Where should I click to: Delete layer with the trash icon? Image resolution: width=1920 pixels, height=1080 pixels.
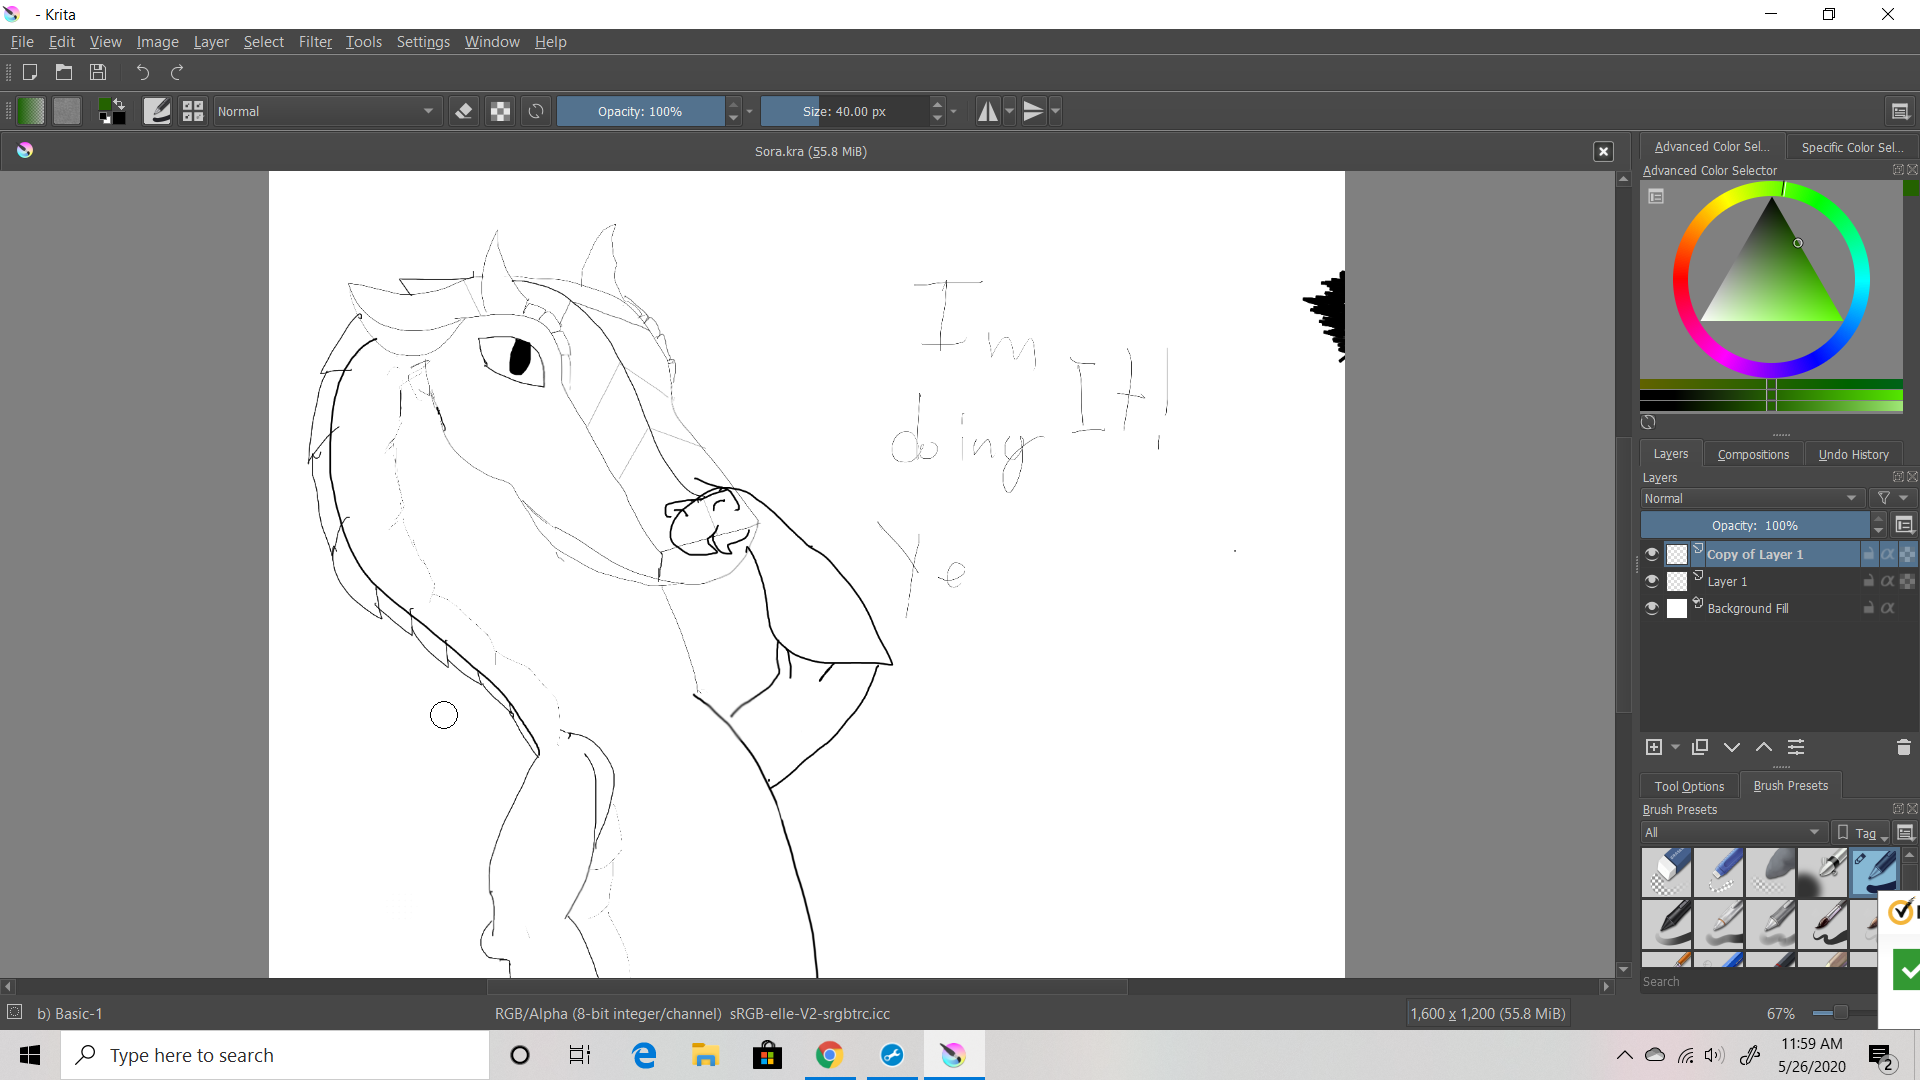point(1903,747)
